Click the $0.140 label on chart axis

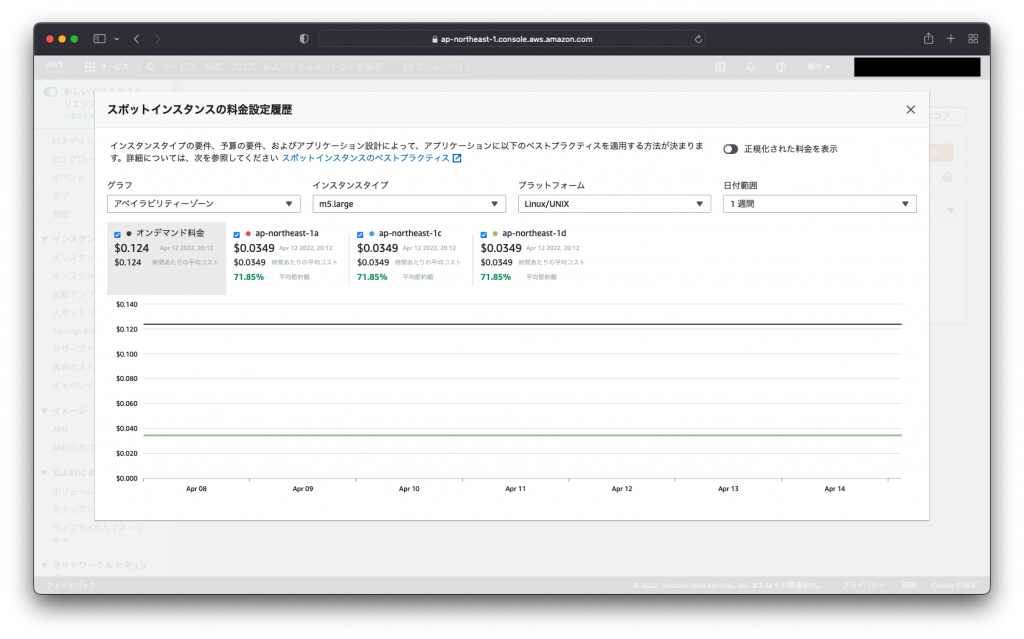[x=127, y=304]
